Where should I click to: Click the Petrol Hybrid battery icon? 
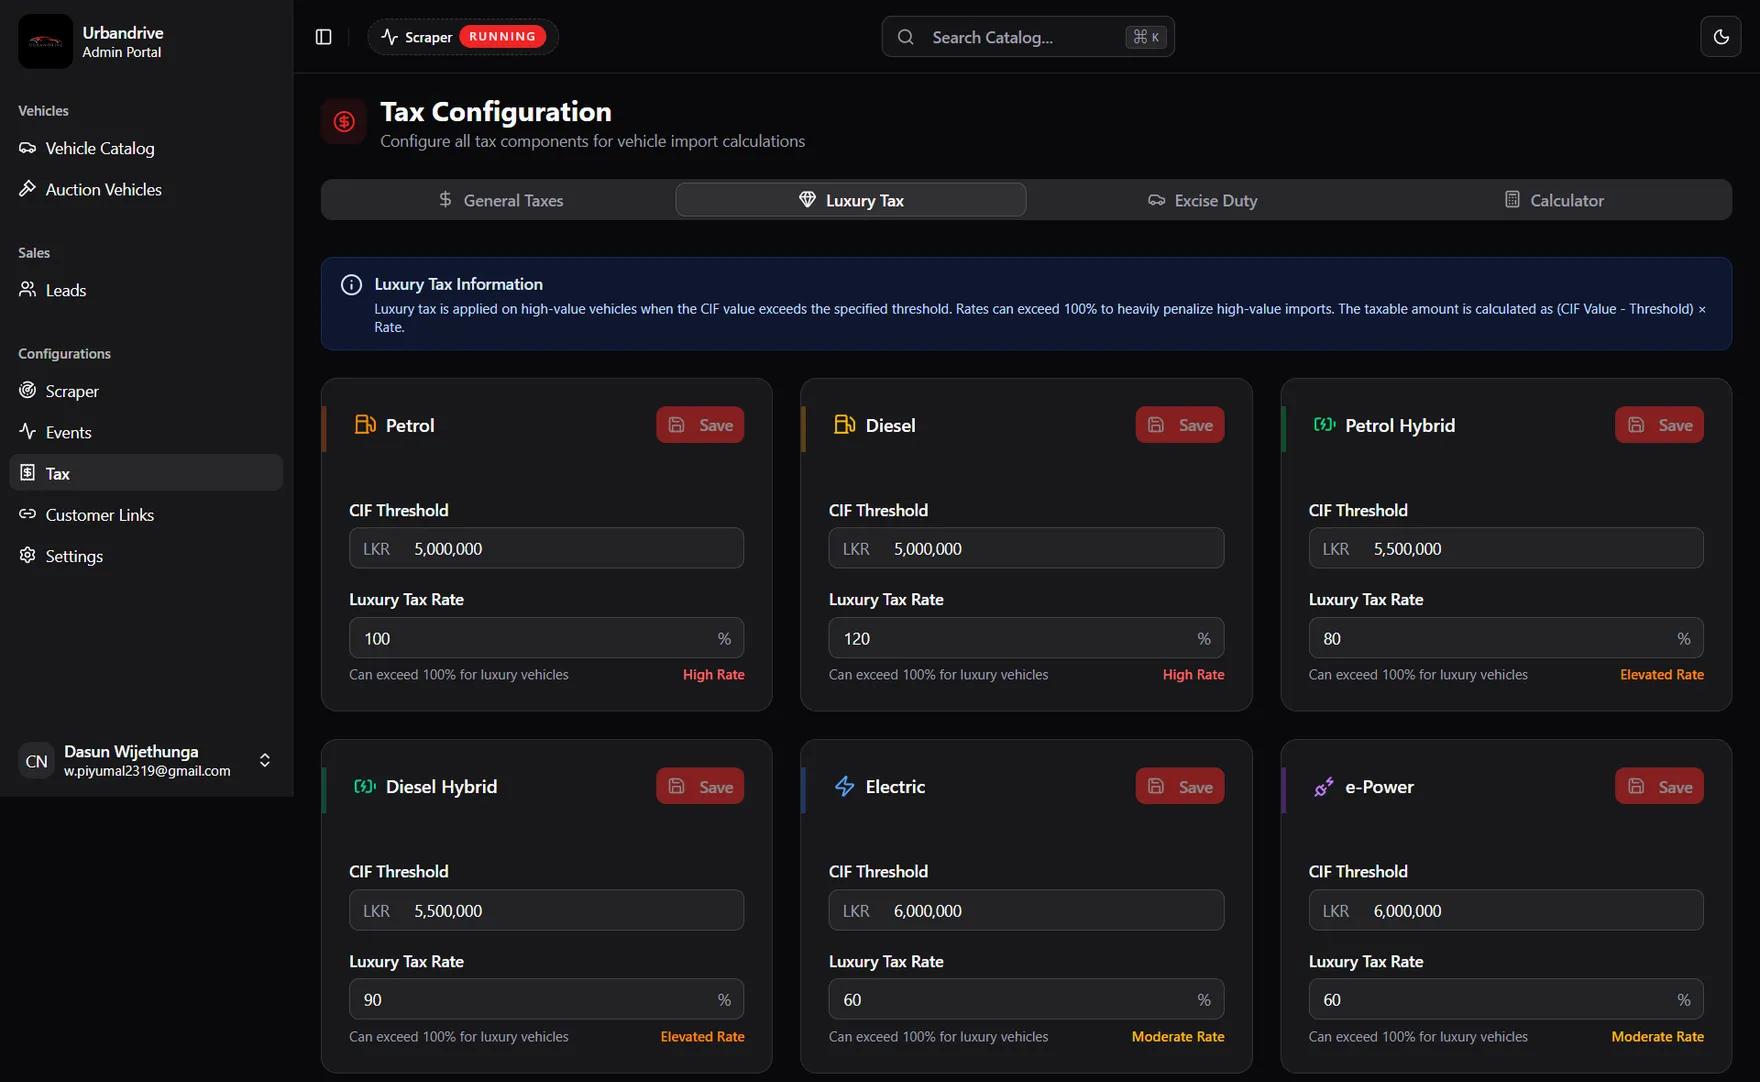(1324, 425)
